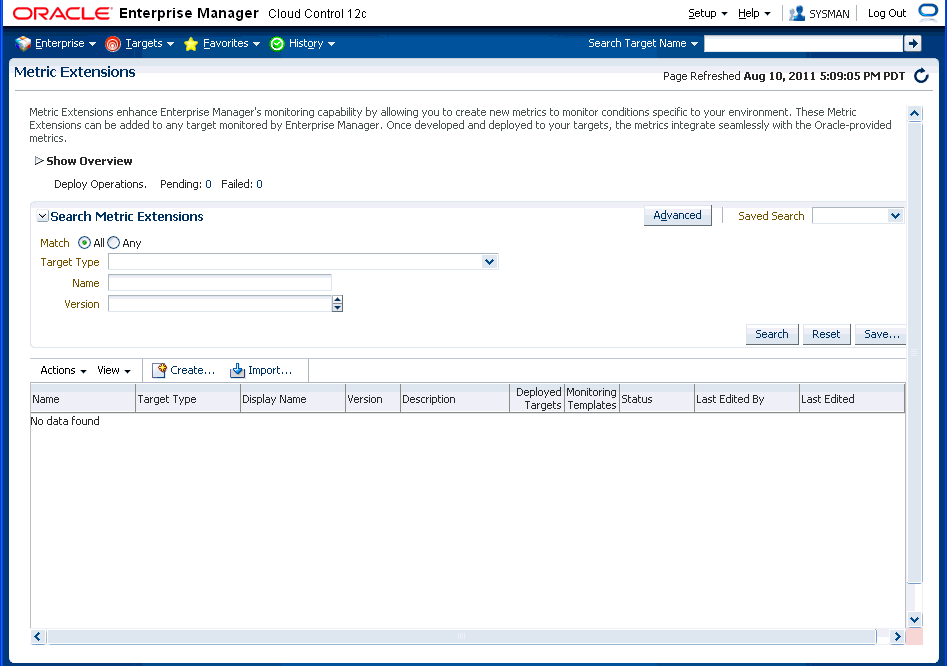Sort by the Description column header
947x666 pixels.
[455, 399]
